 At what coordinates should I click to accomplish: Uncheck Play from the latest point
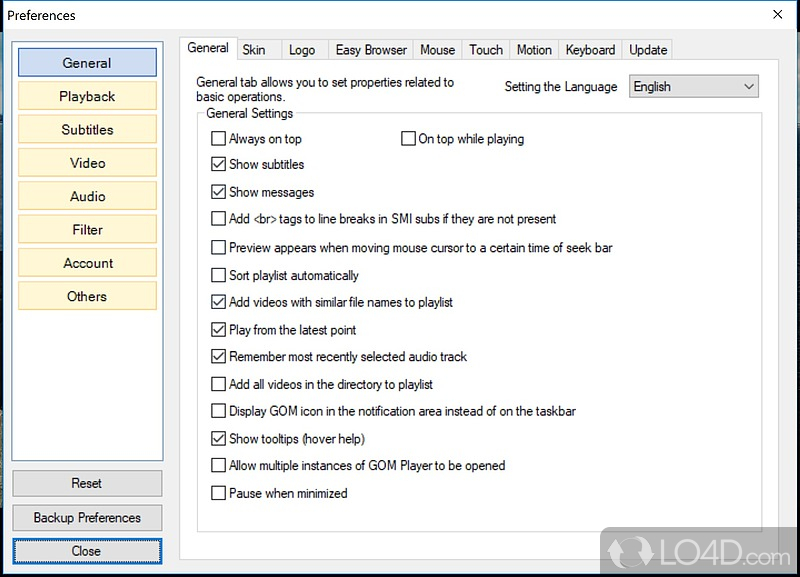(219, 330)
